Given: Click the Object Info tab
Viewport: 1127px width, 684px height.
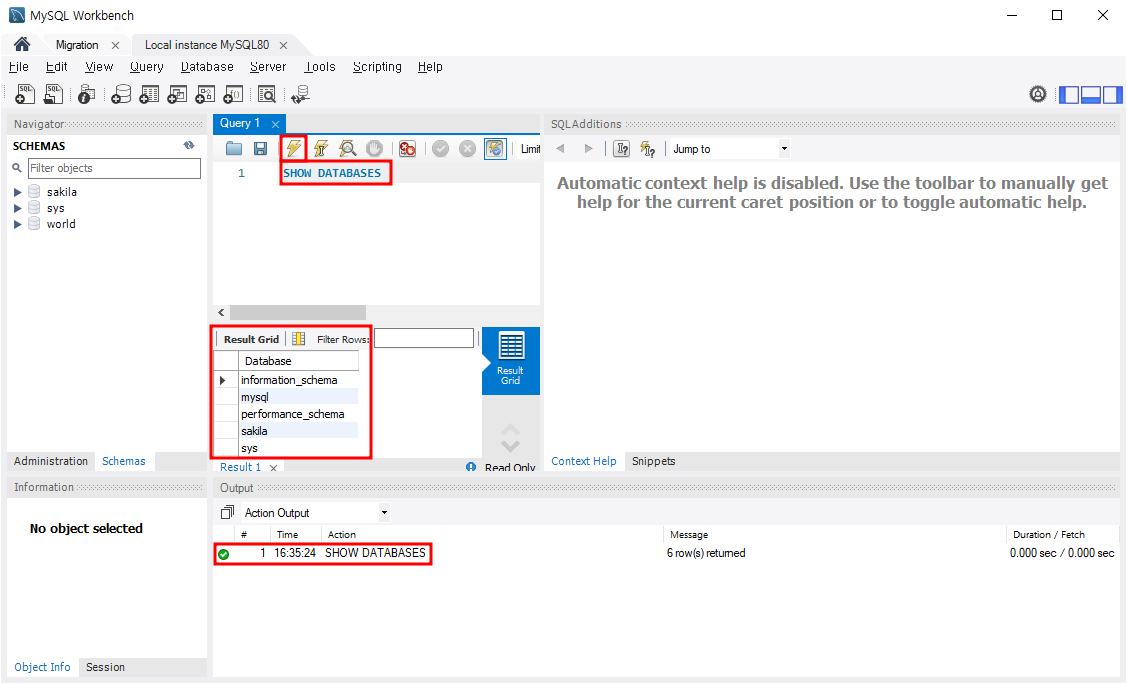Looking at the screenshot, I should tap(42, 667).
